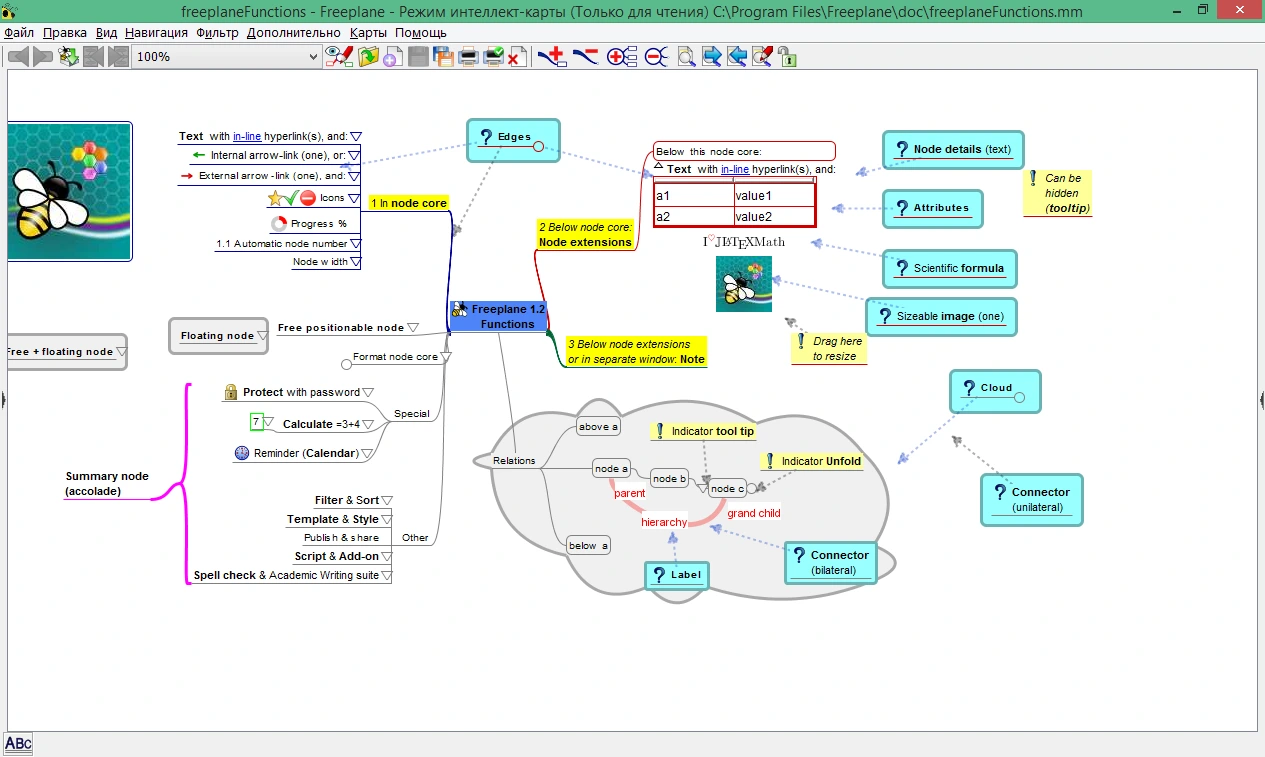Unfold the Script & Add-on triangle
This screenshot has height=757, width=1265.
386,557
